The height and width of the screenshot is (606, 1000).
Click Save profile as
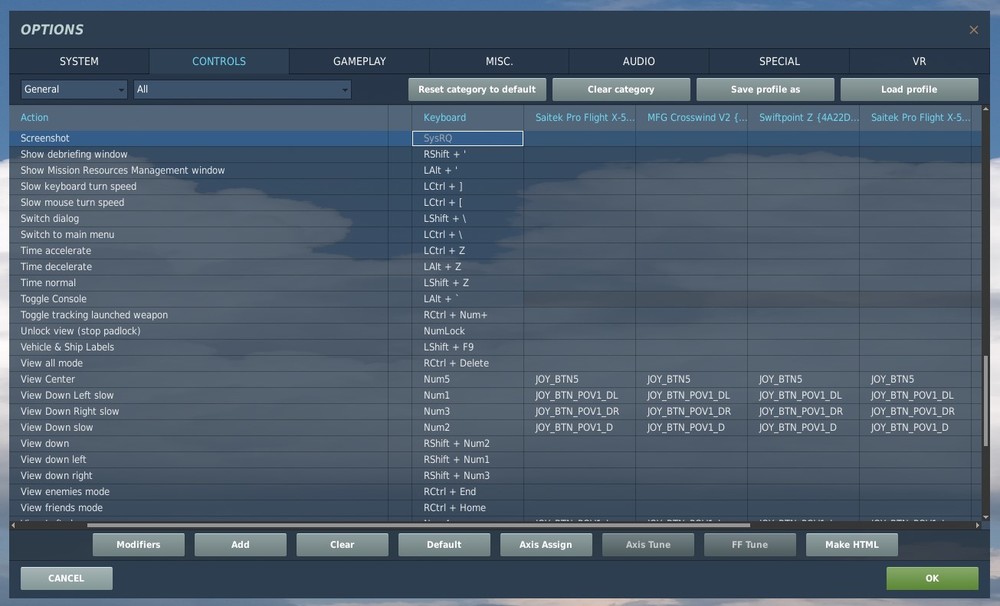pyautogui.click(x=765, y=89)
